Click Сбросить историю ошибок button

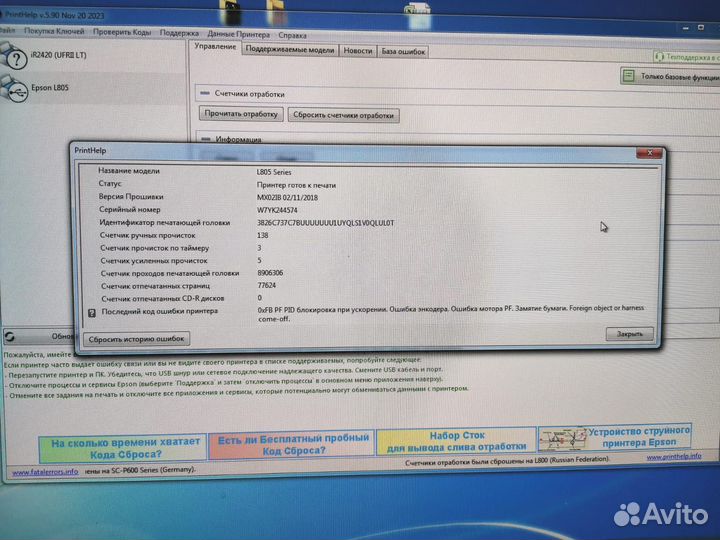[x=136, y=339]
